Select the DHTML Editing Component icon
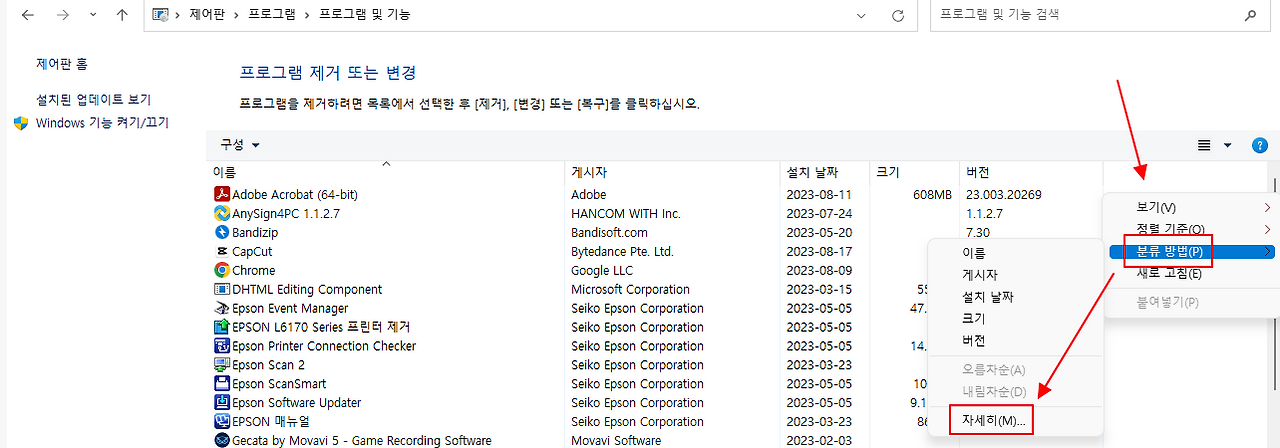1280x448 pixels. [222, 289]
